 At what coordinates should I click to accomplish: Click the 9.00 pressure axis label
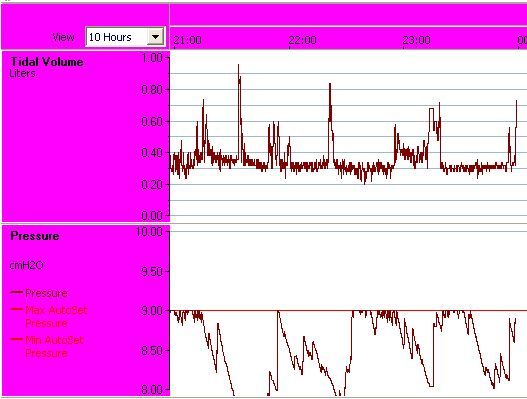click(x=152, y=311)
